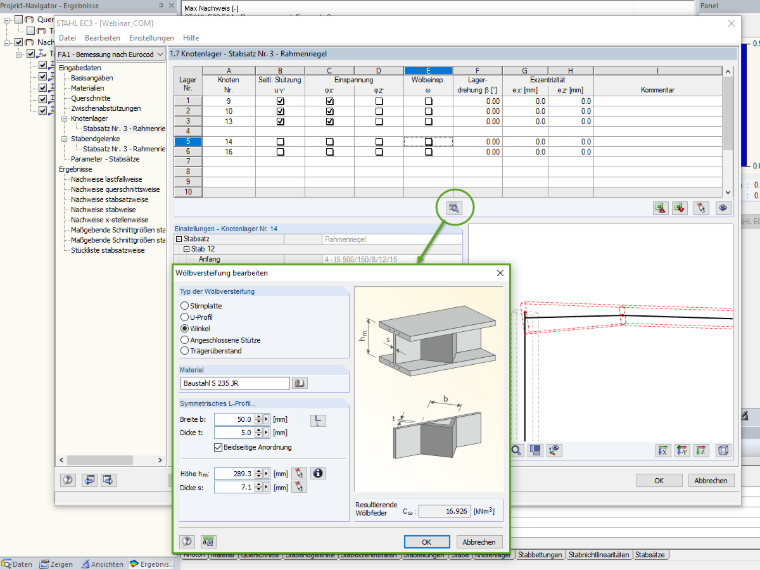Image resolution: width=760 pixels, height=570 pixels.
Task: Select the Trägerüberstand option
Action: 184,350
